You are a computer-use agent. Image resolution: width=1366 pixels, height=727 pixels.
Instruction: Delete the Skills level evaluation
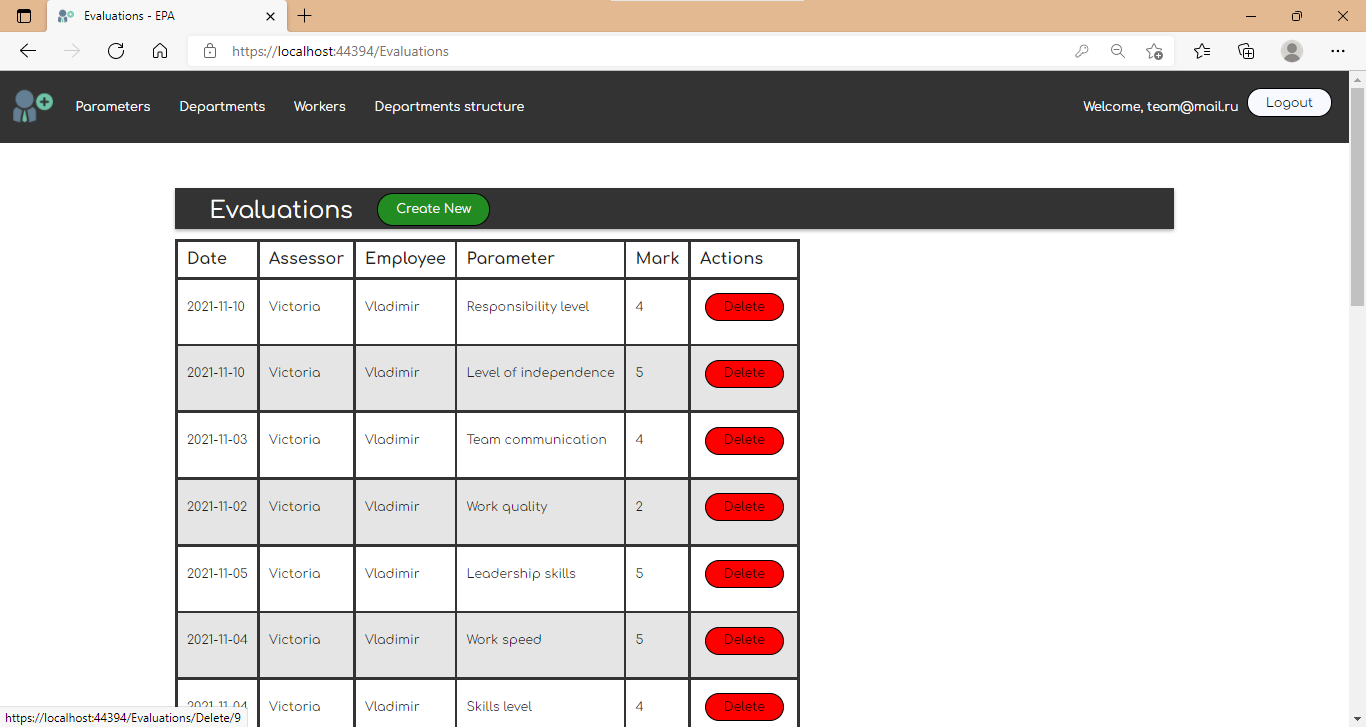[x=744, y=707]
